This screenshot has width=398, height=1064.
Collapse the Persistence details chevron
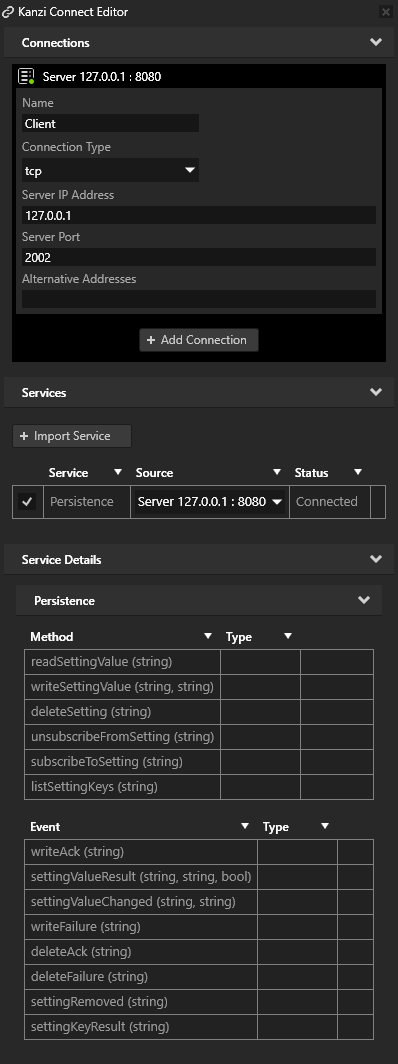pyautogui.click(x=364, y=600)
